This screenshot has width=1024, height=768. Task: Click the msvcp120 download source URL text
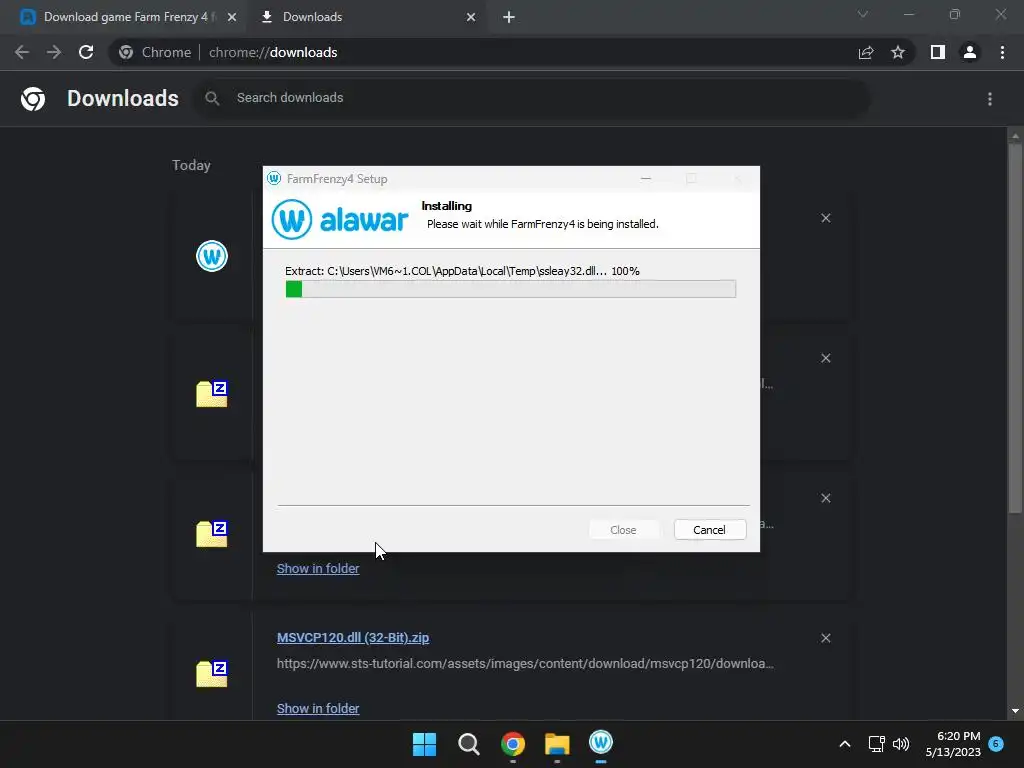click(x=525, y=664)
